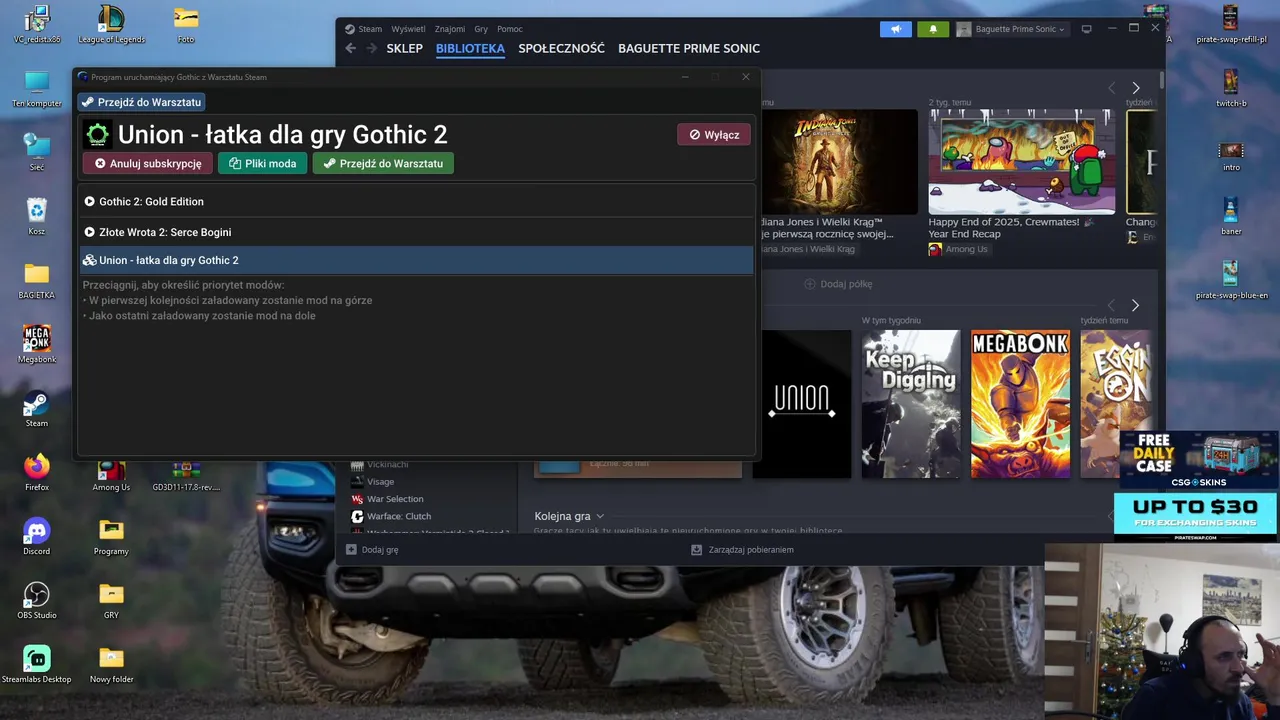Open the Kosz recycle bin
The image size is (1280, 720).
point(37,216)
